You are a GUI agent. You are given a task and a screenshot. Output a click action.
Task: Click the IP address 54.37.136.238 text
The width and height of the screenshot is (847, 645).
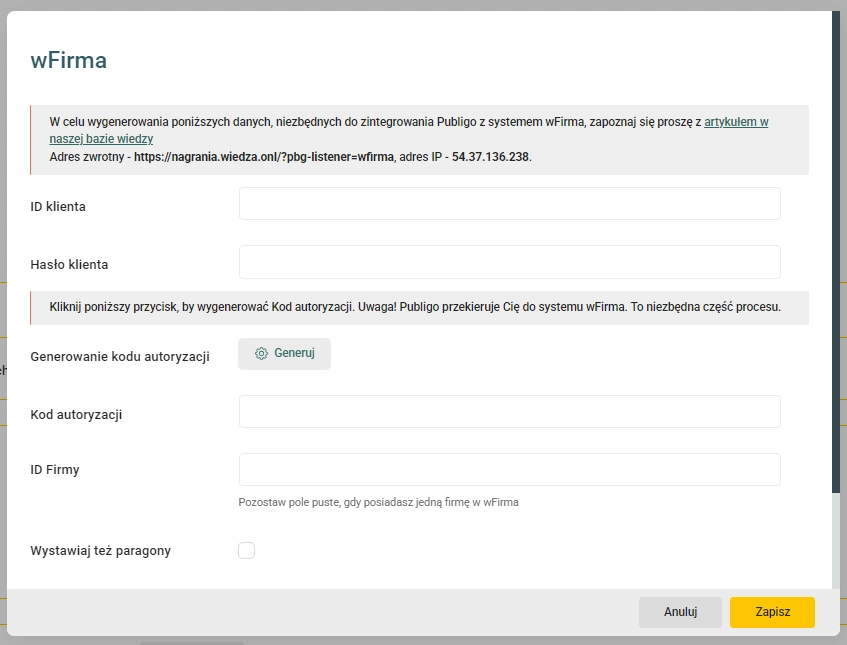[490, 157]
